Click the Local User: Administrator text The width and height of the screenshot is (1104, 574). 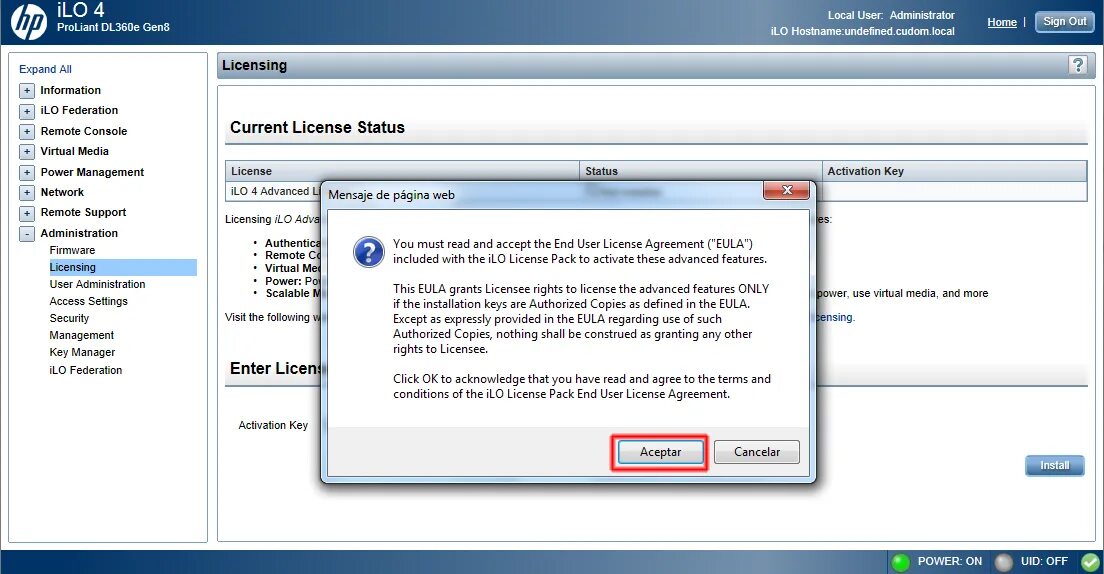tap(891, 15)
